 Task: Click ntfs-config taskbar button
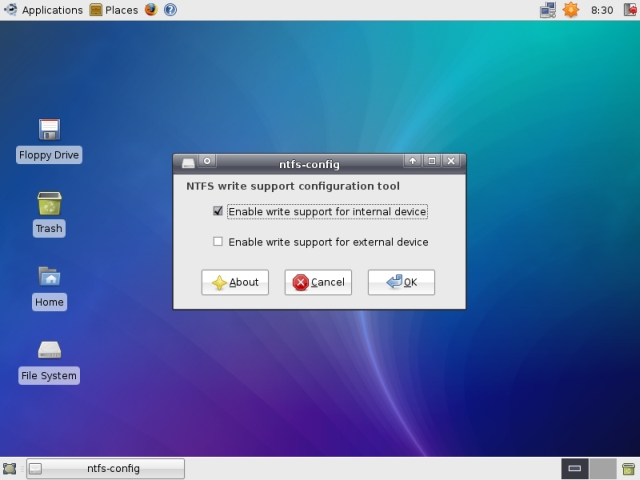pos(105,469)
